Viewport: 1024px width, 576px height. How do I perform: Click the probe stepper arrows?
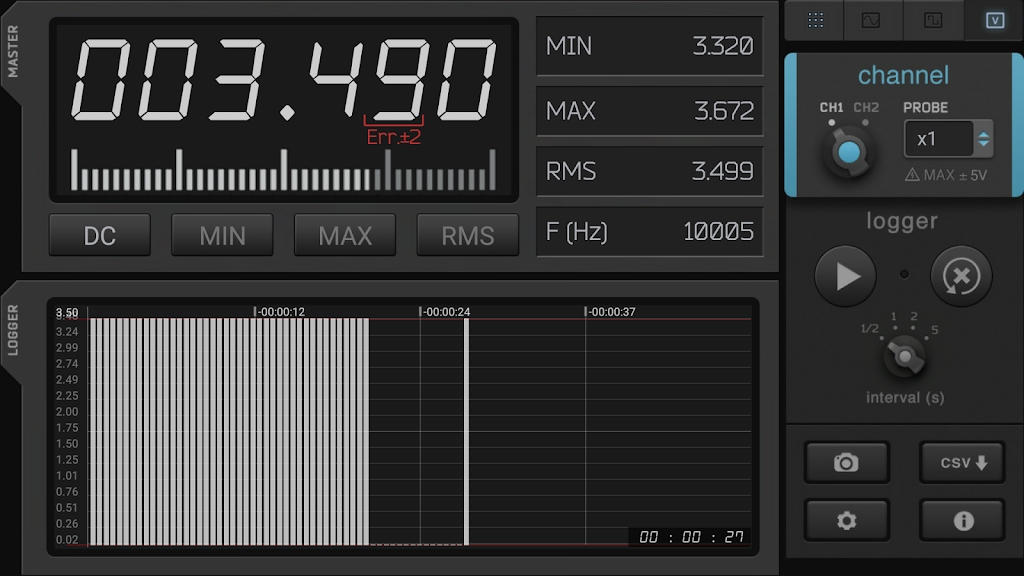tap(984, 139)
